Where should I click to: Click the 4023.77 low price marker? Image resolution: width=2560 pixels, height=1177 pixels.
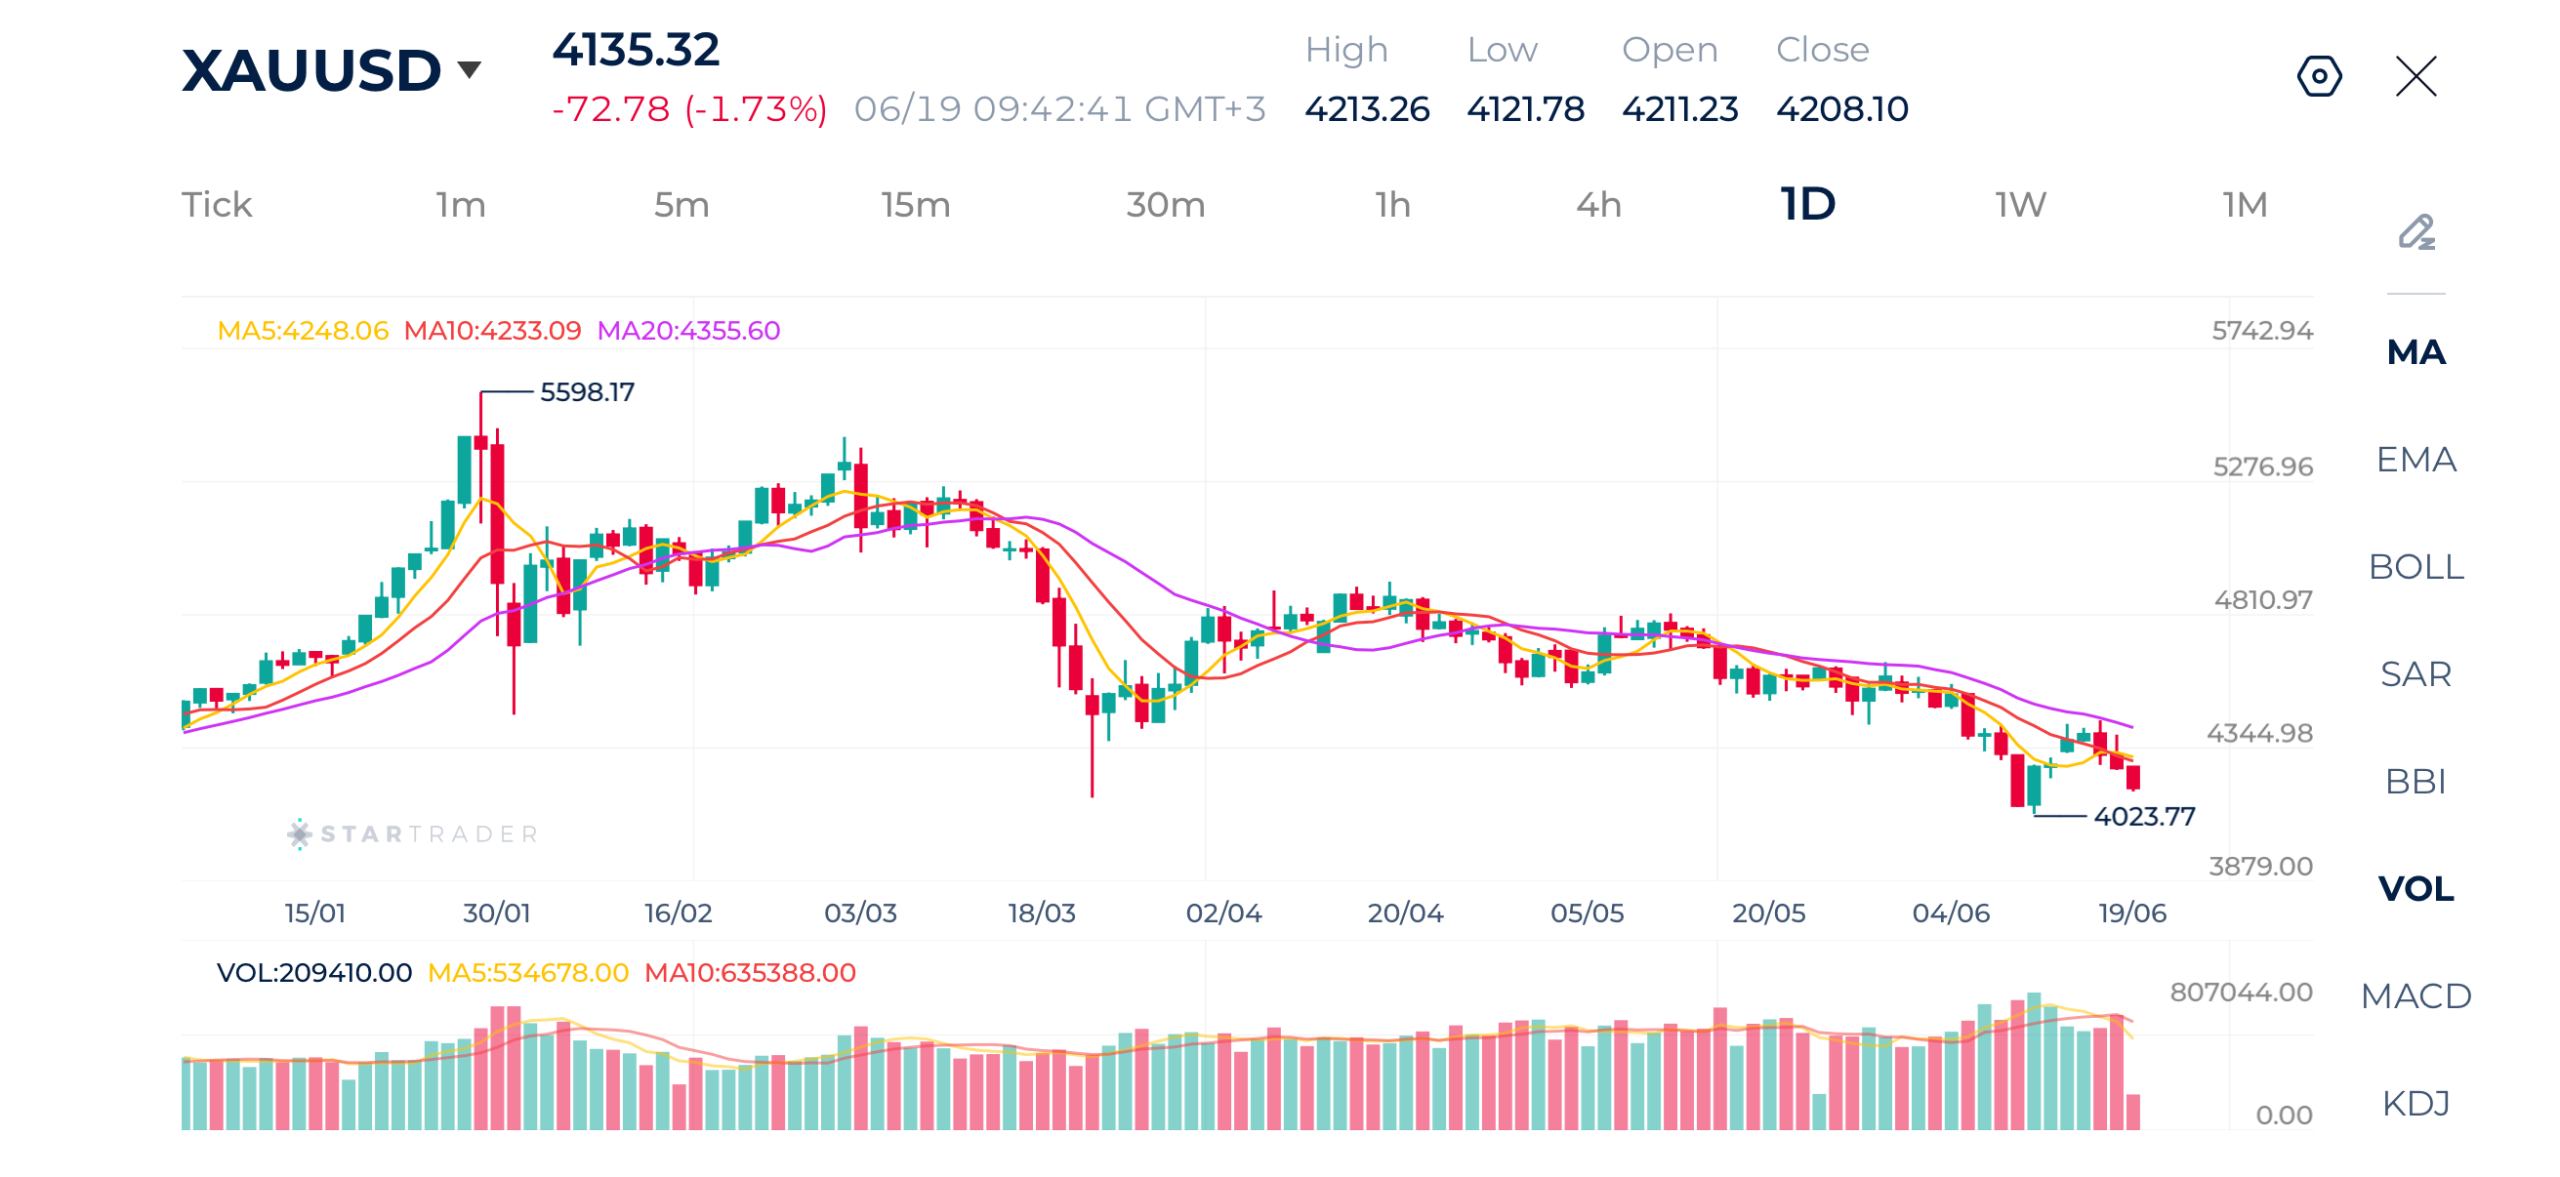click(x=2143, y=815)
